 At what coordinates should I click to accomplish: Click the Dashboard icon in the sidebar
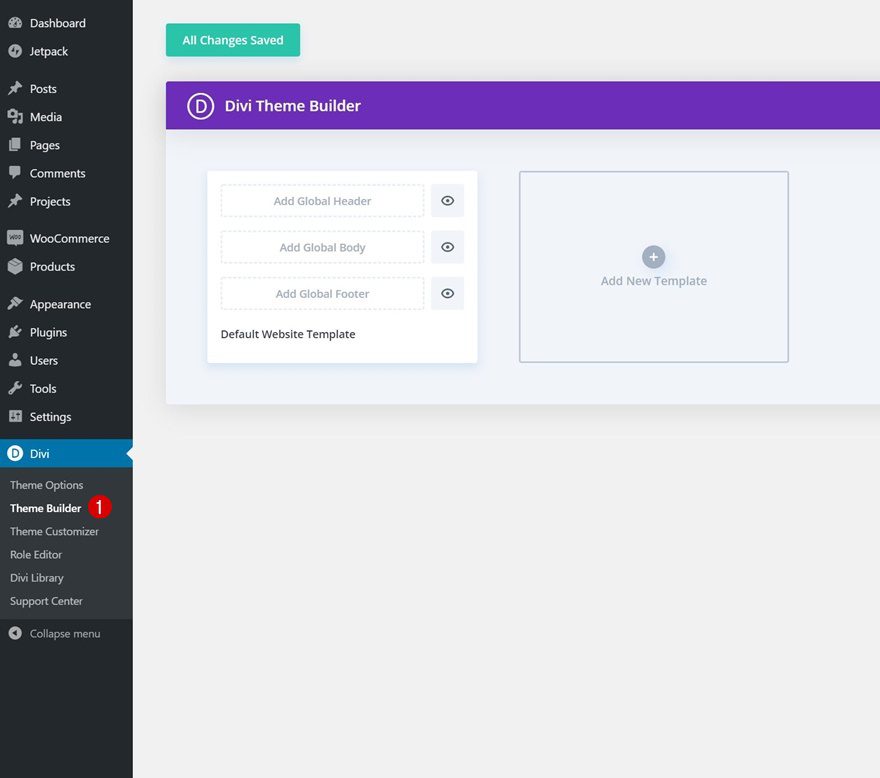pos(18,22)
